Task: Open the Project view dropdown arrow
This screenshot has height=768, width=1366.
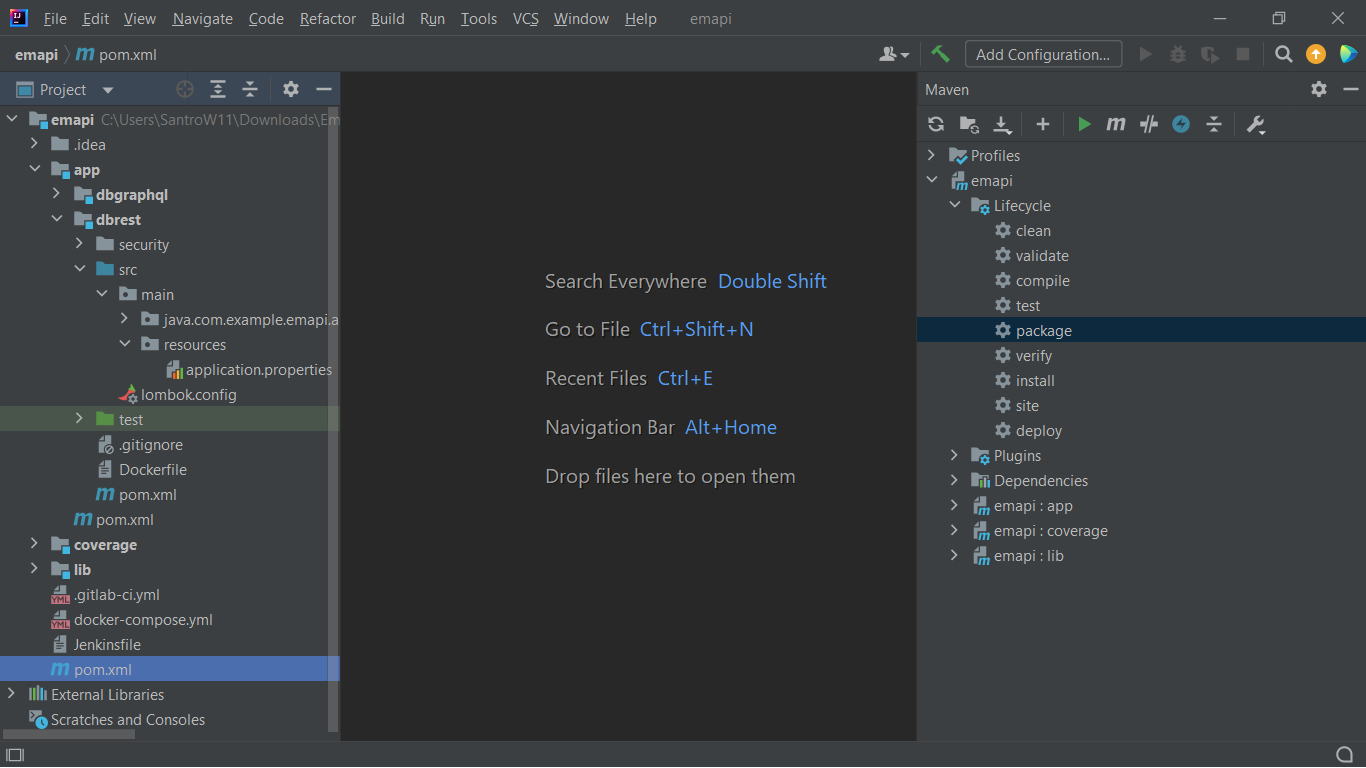Action: pos(108,90)
